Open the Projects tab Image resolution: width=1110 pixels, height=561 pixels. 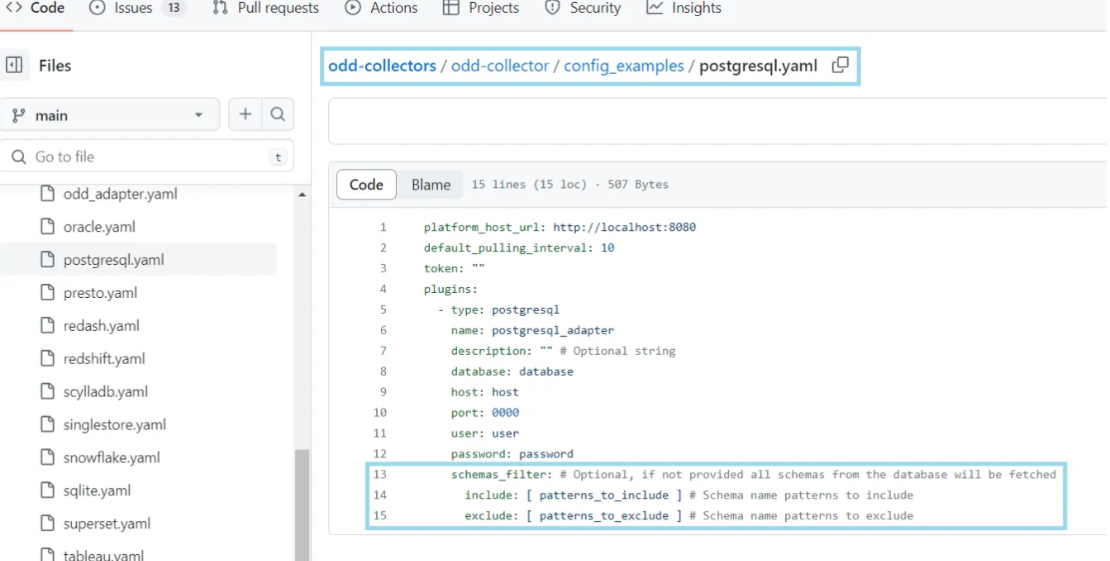tap(481, 8)
